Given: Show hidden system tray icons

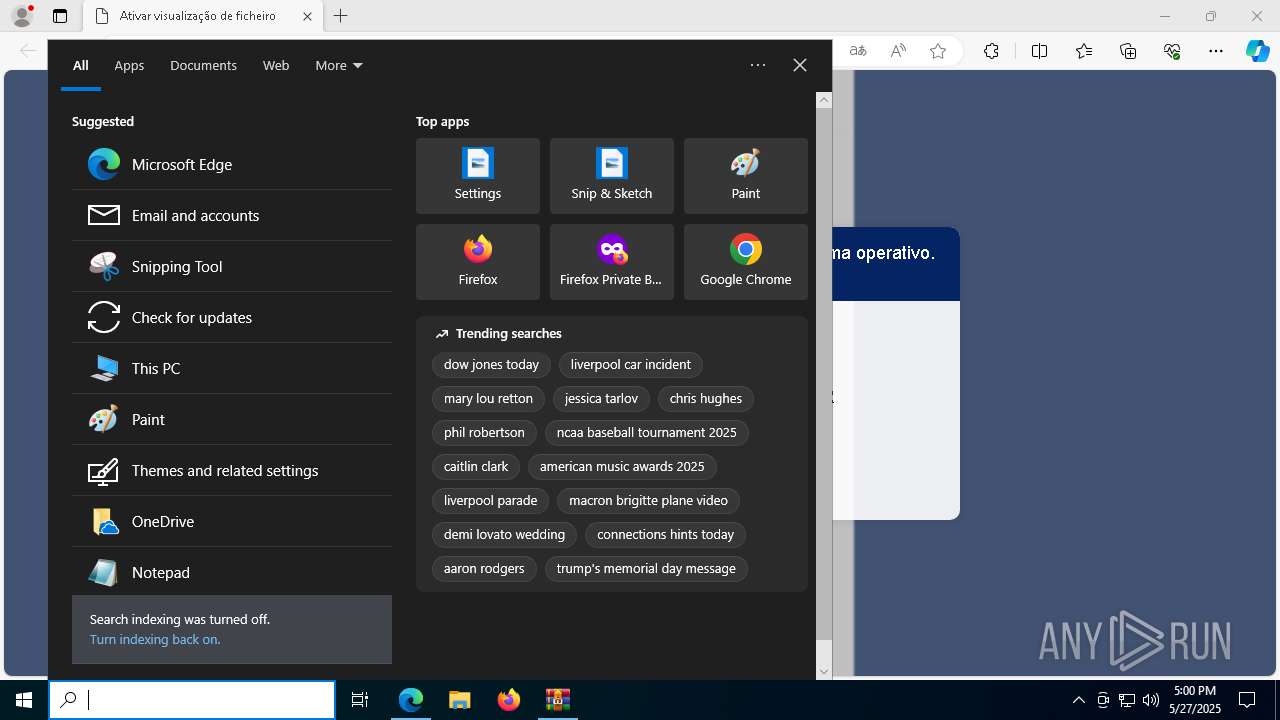Looking at the screenshot, I should pos(1078,700).
